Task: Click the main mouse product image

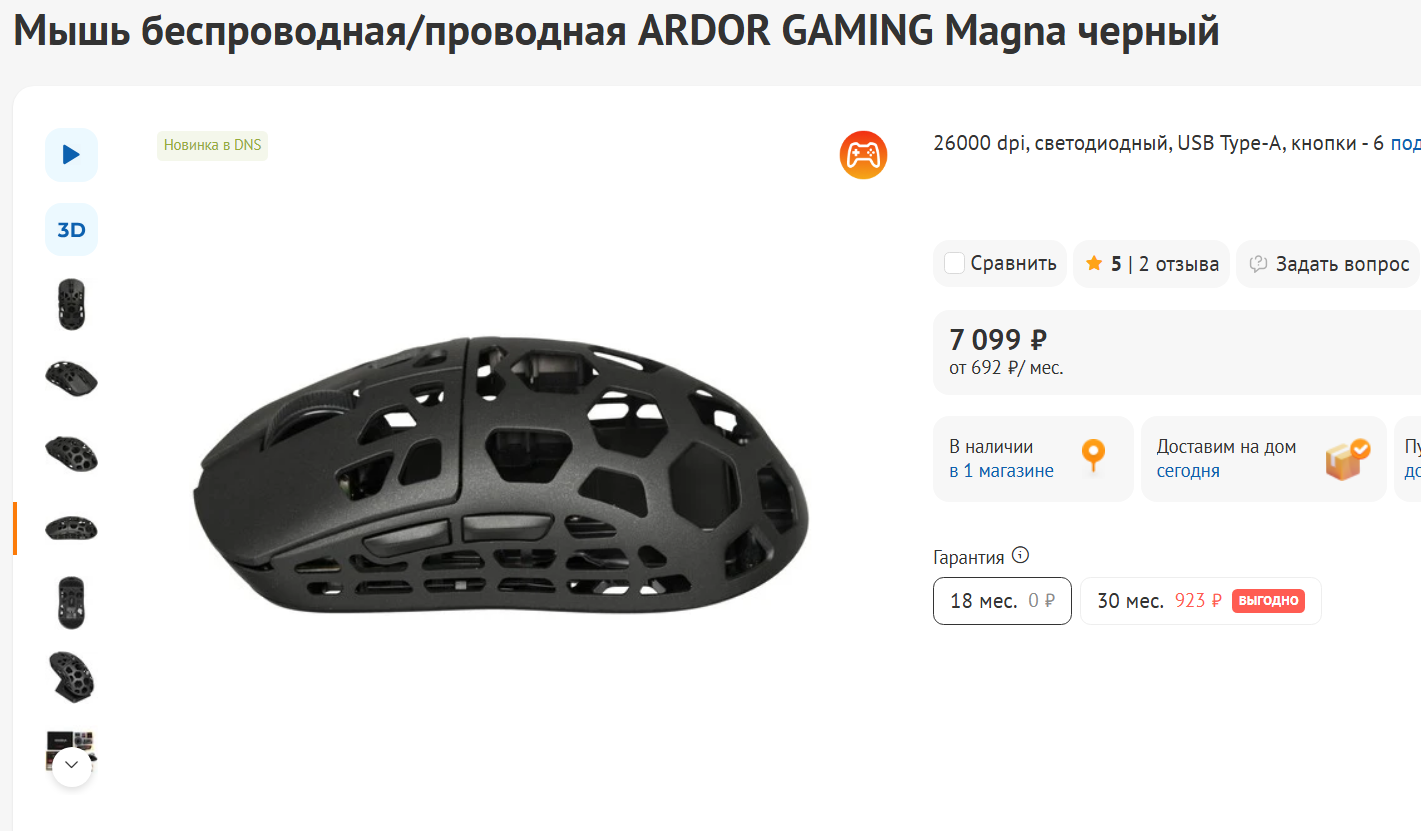Action: point(500,475)
